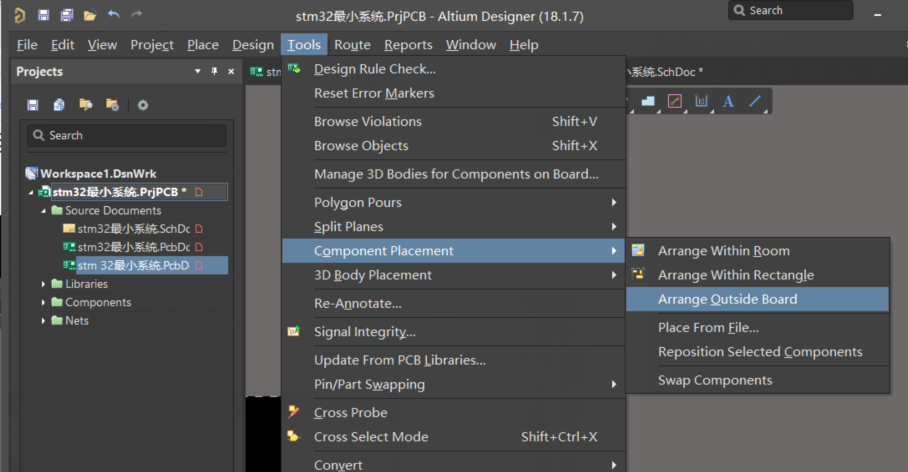The image size is (908, 472).
Task: Click the title bar Search box
Action: coord(790,10)
